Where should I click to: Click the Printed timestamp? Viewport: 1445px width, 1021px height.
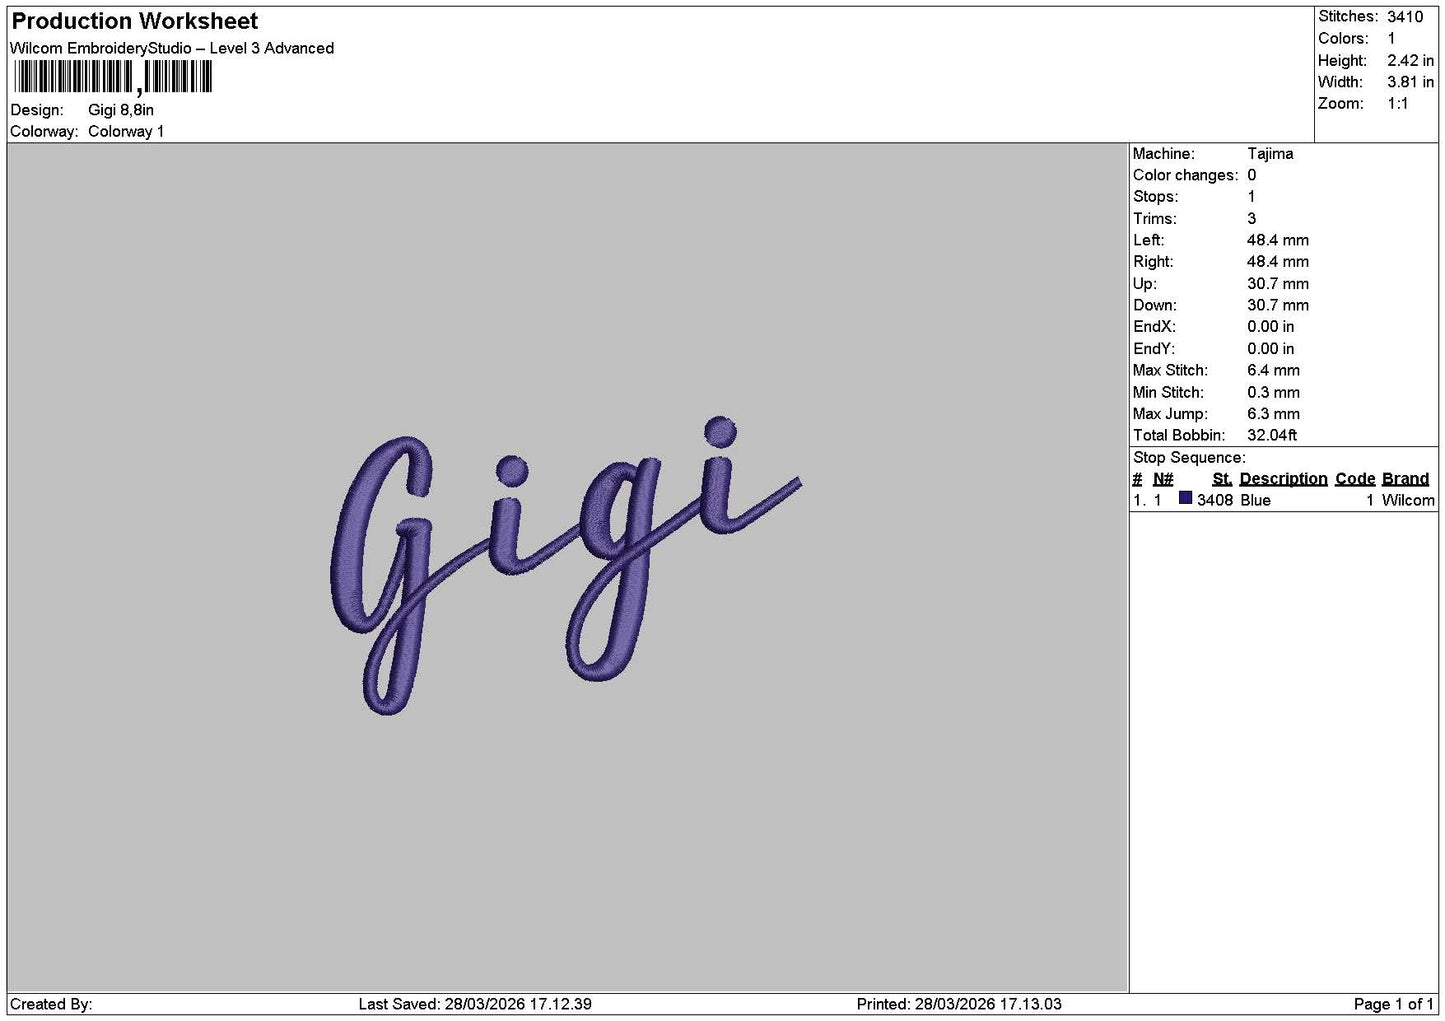[959, 1004]
